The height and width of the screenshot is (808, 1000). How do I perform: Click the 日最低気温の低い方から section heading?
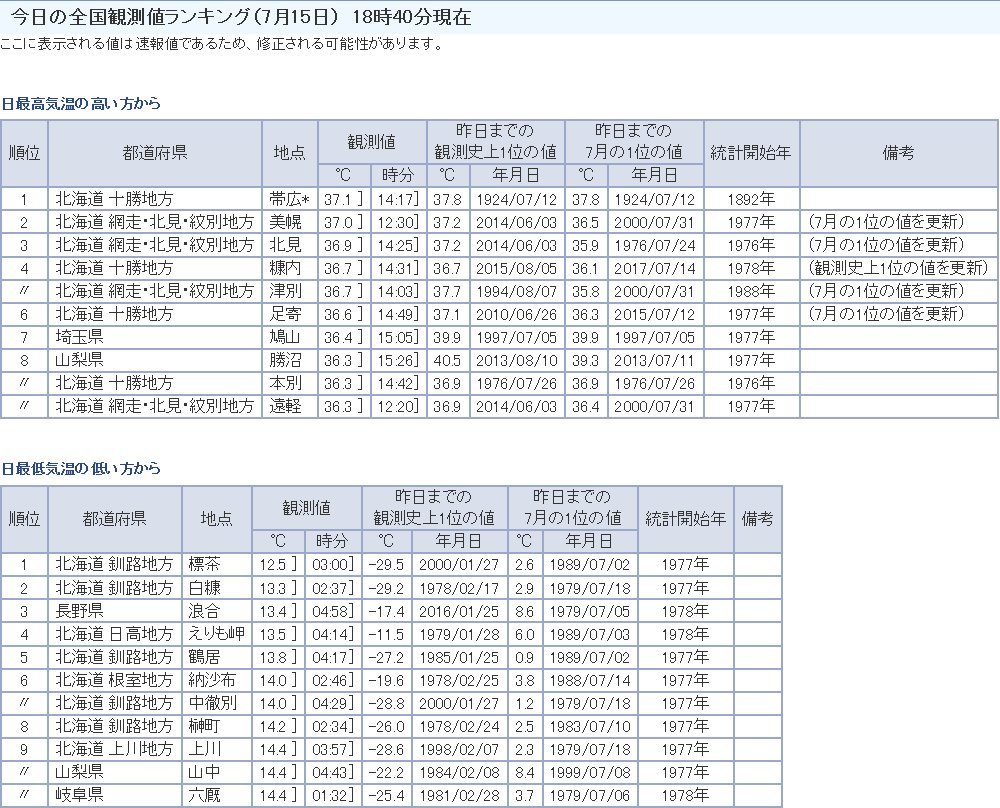[x=80, y=468]
